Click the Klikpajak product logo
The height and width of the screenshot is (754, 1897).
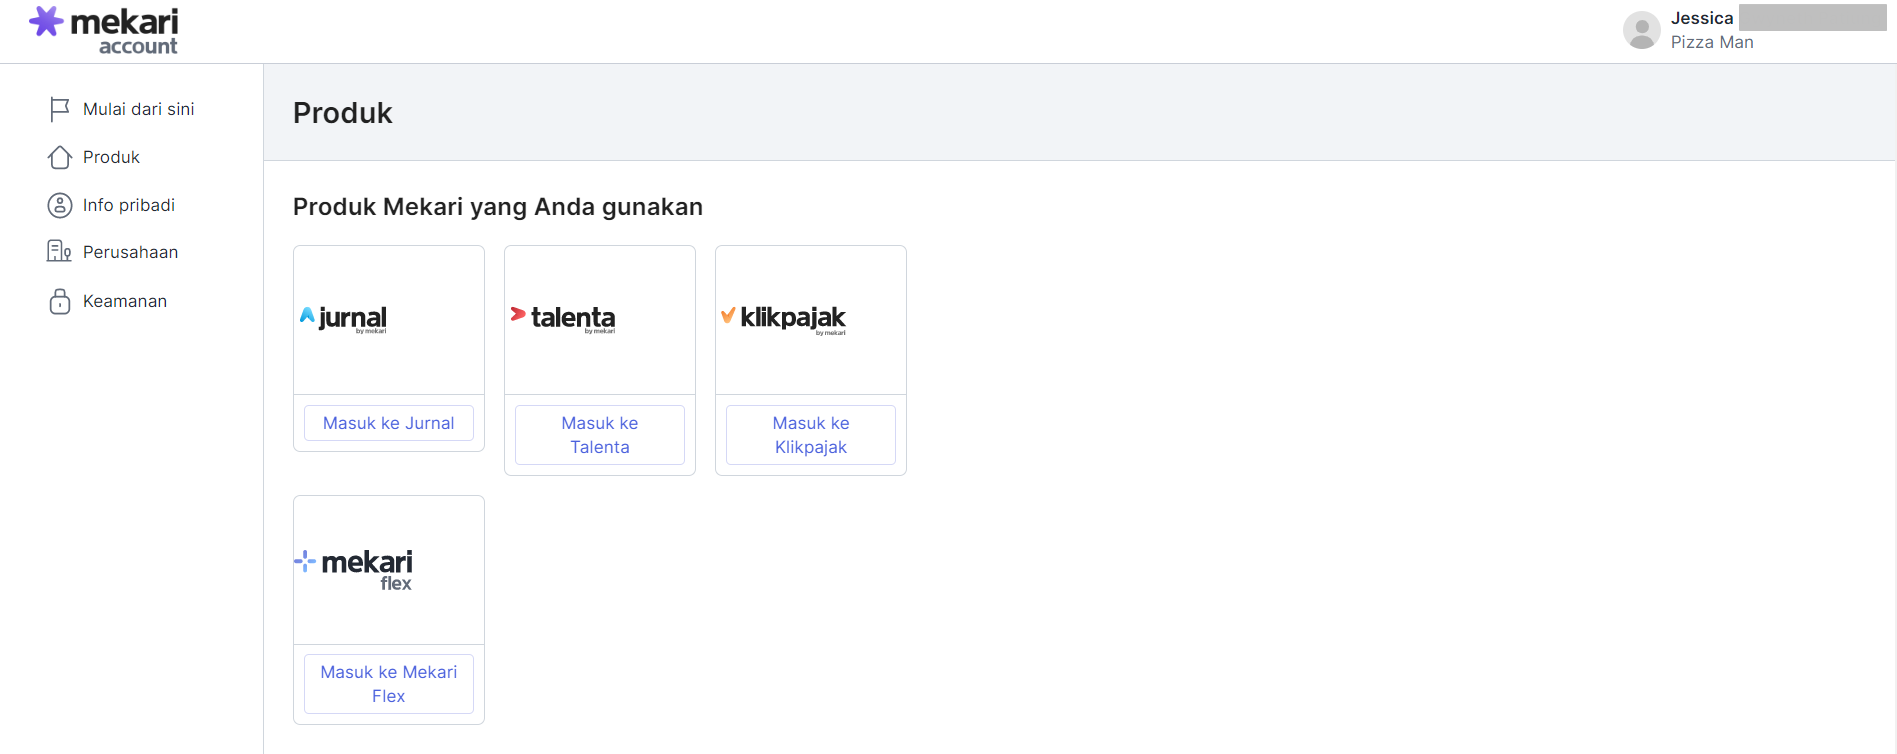point(784,319)
